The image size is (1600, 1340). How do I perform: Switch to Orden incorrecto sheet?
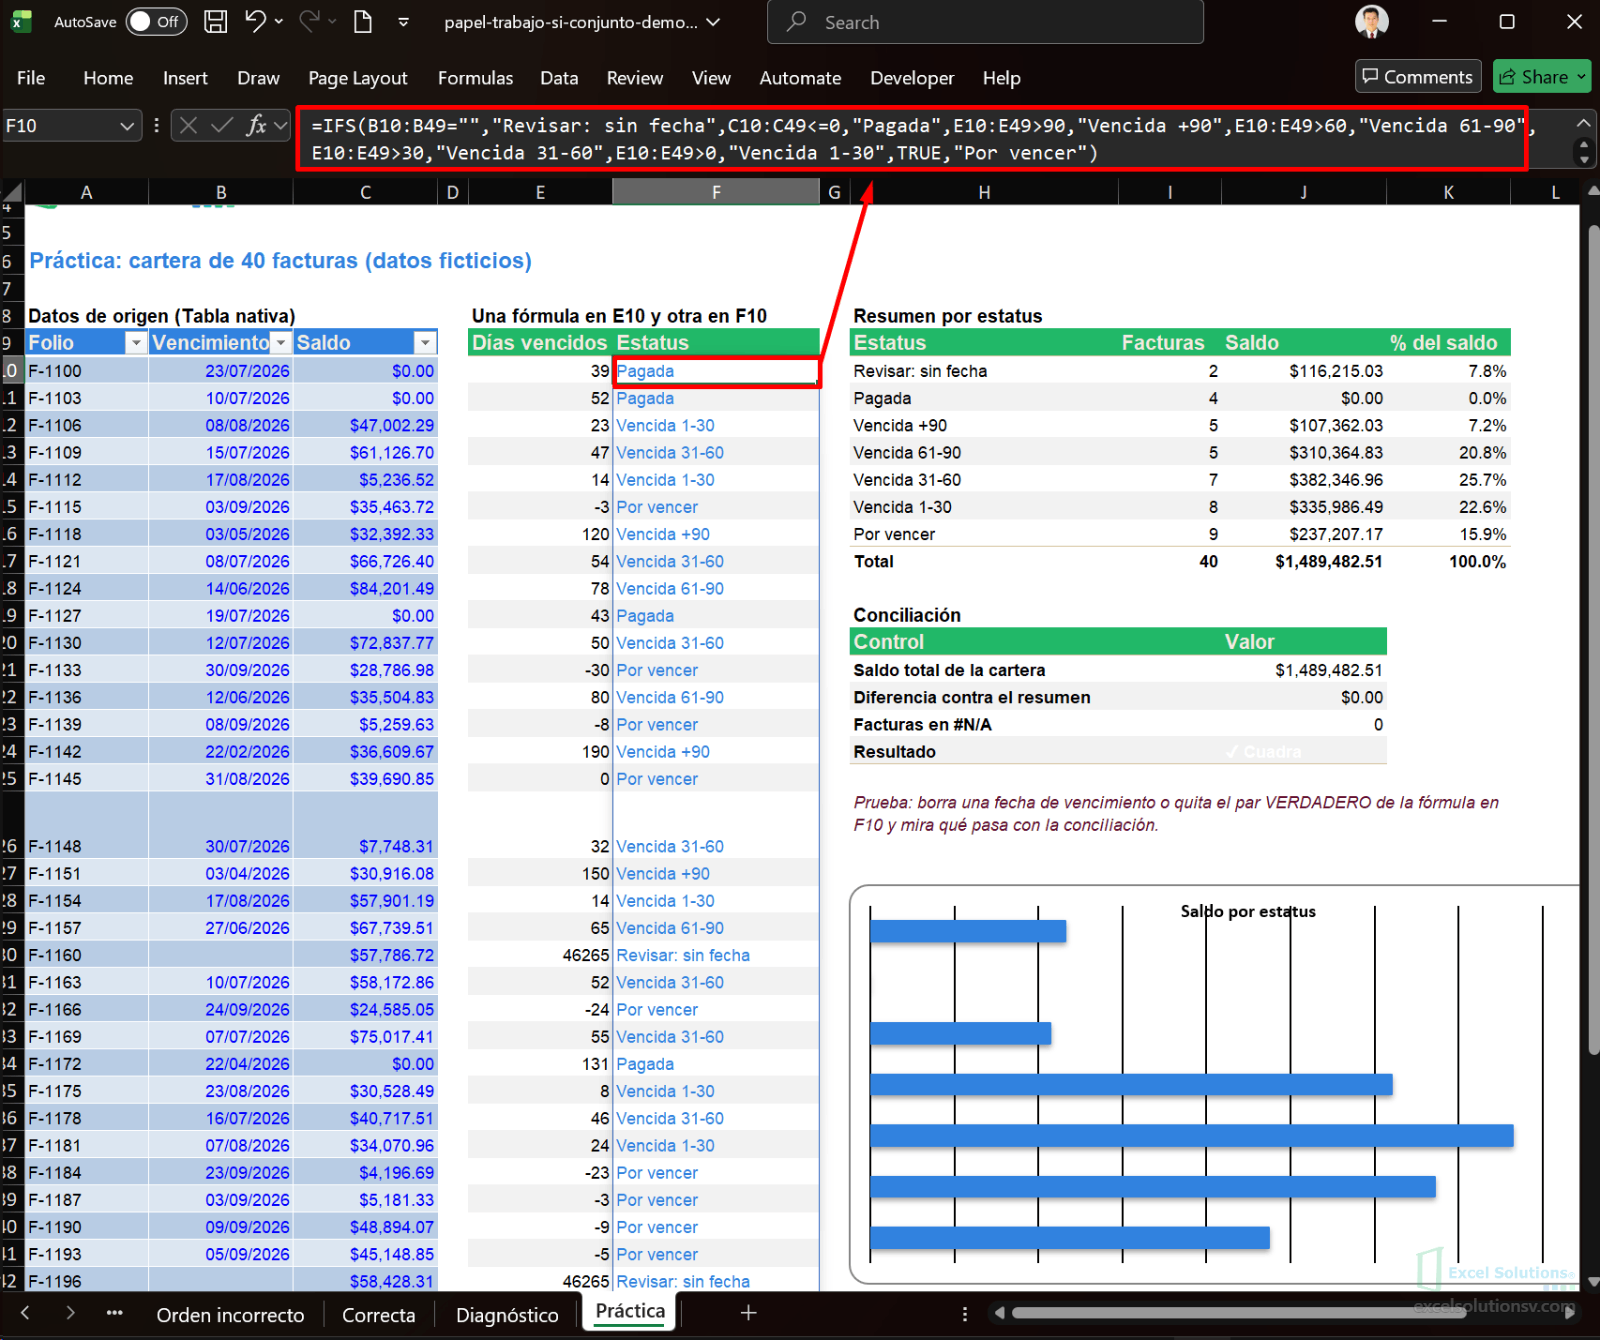(x=230, y=1315)
